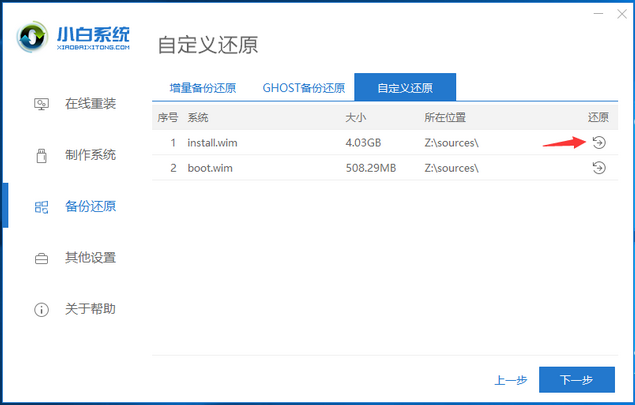Image resolution: width=635 pixels, height=405 pixels.
Task: Click the 自定义还原 page title
Action: (208, 45)
